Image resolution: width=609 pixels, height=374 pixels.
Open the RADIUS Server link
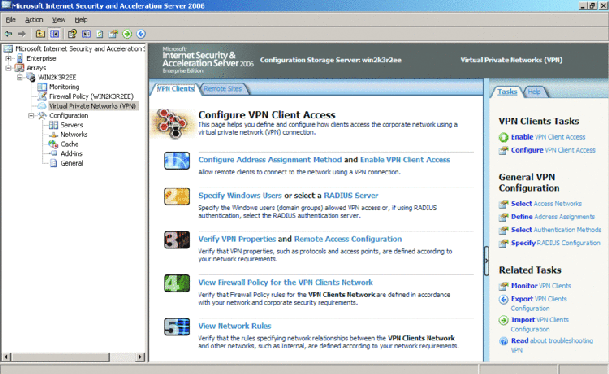(x=351, y=195)
